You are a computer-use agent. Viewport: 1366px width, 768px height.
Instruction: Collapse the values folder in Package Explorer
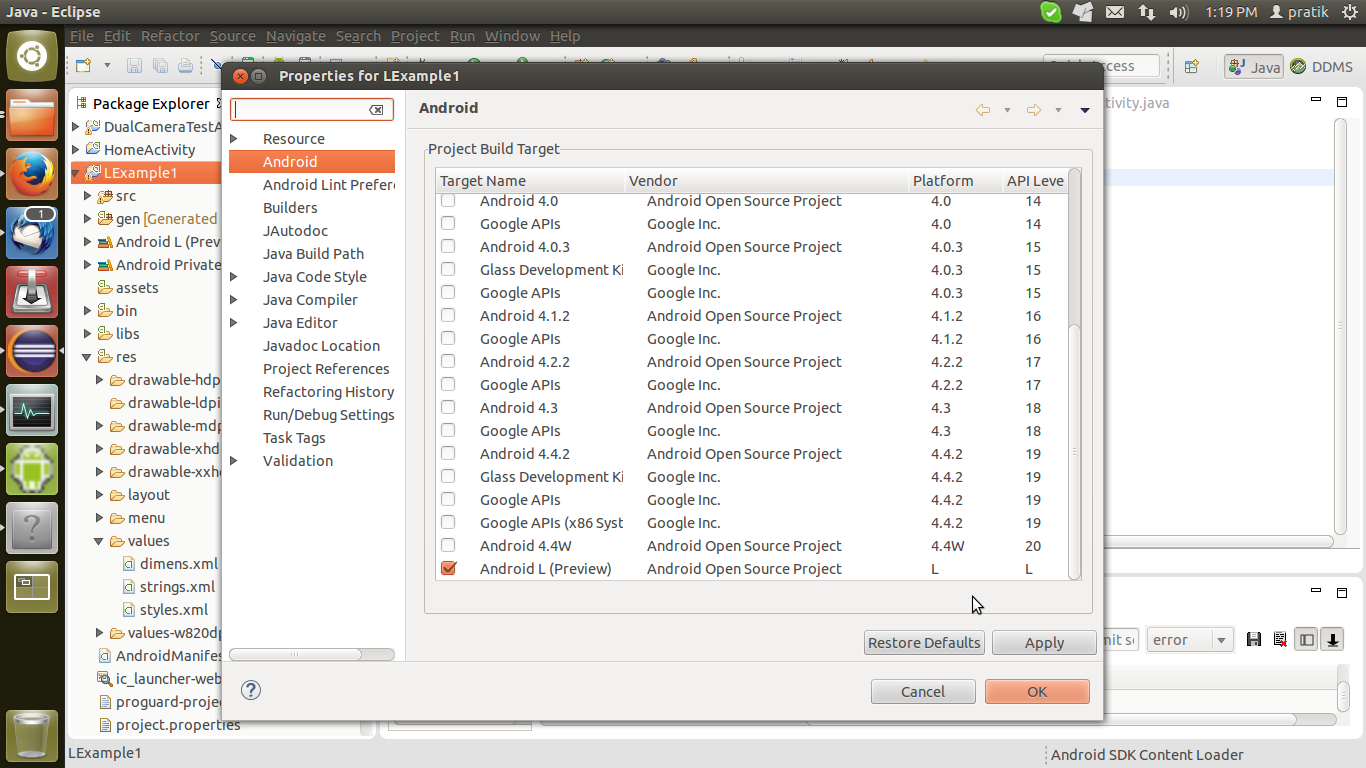pyautogui.click(x=99, y=541)
